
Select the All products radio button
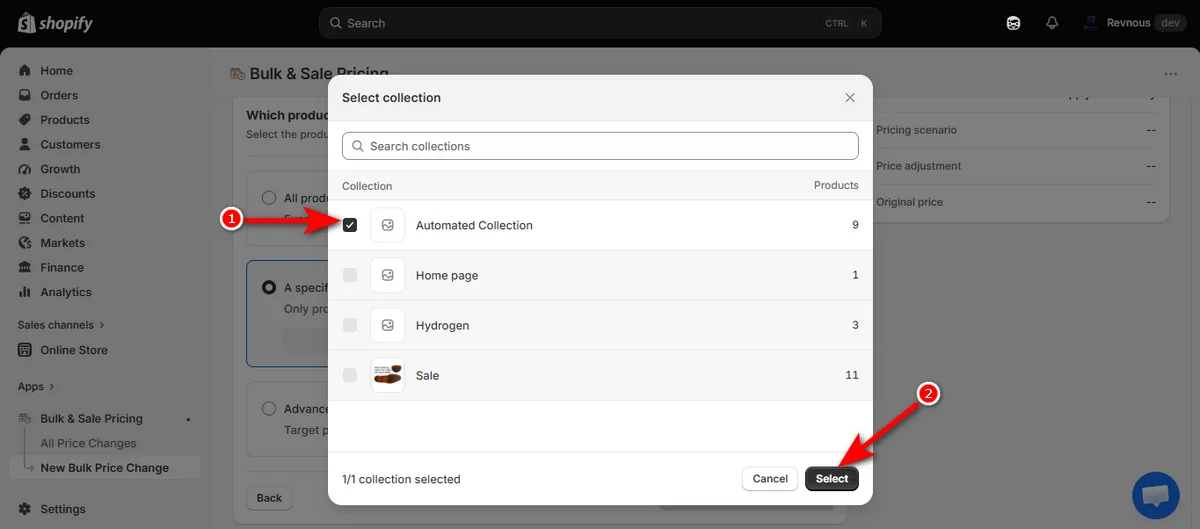click(269, 198)
